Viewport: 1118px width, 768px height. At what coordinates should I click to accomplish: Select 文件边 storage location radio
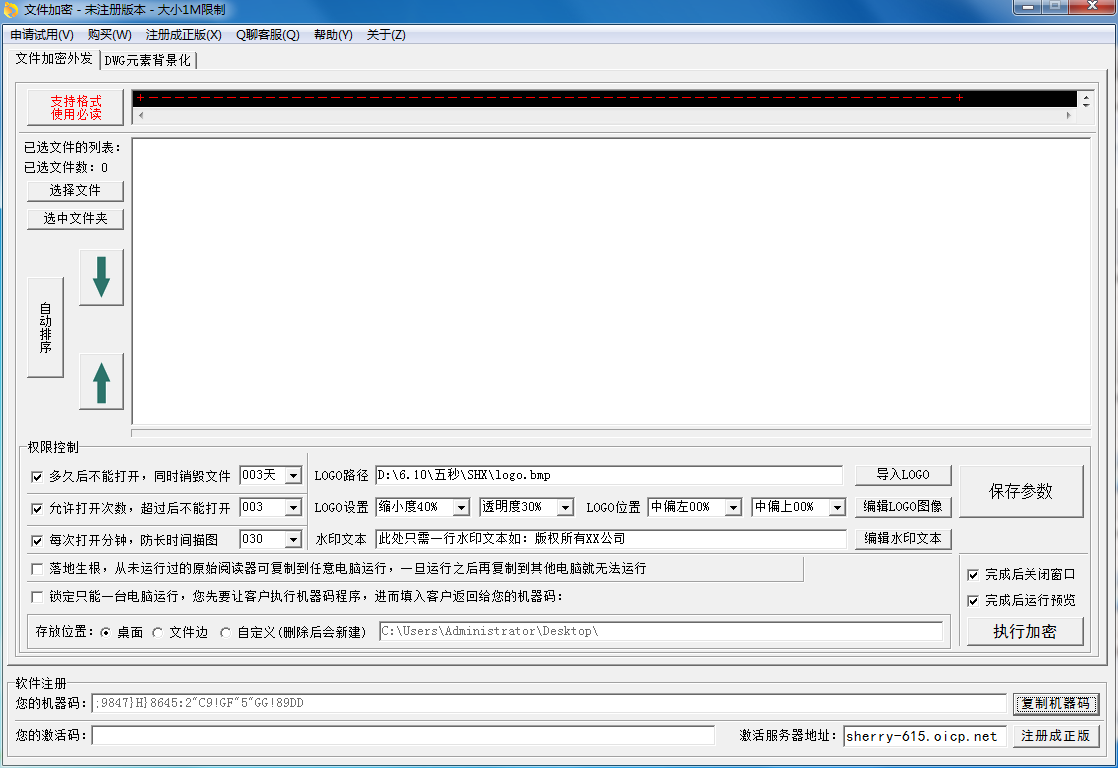coord(158,633)
